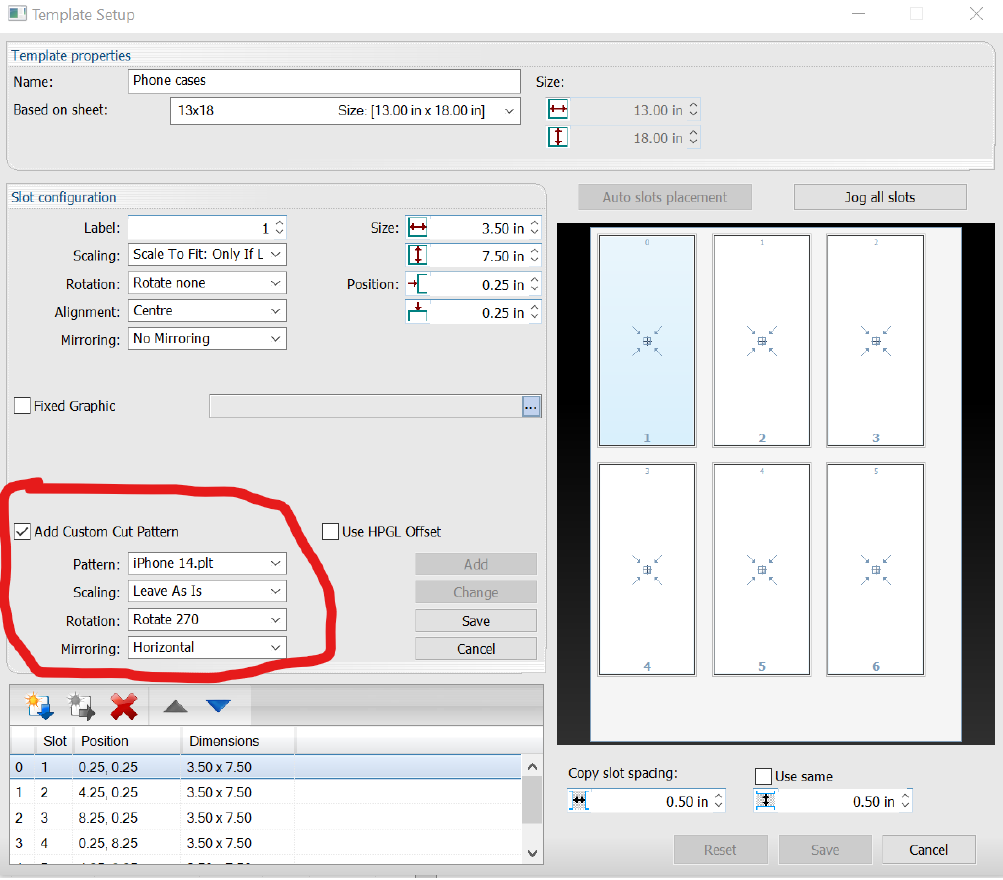Screen dimensions: 1003x880
Task: Click the horizontal position icon
Action: coord(418,283)
